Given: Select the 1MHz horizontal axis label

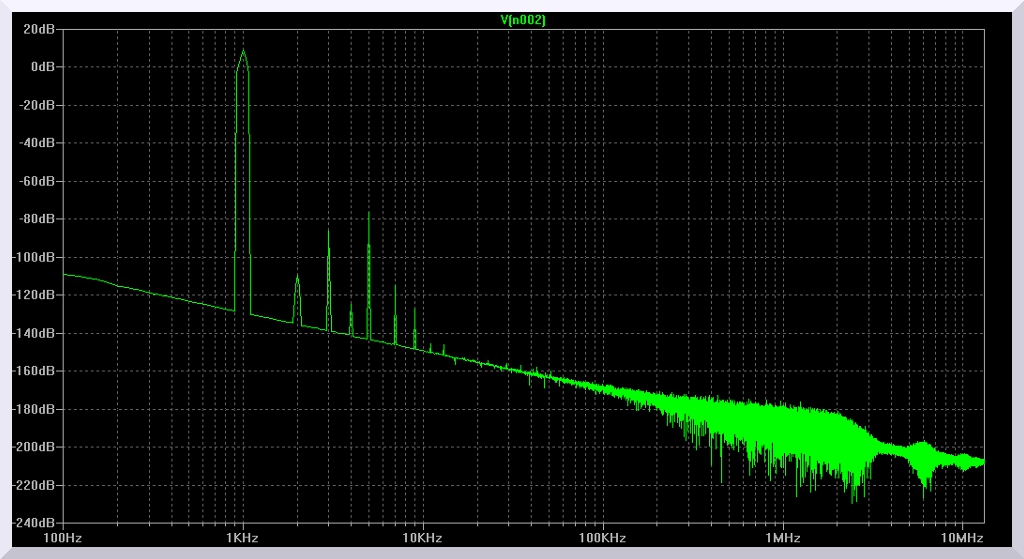Looking at the screenshot, I should 782,538.
